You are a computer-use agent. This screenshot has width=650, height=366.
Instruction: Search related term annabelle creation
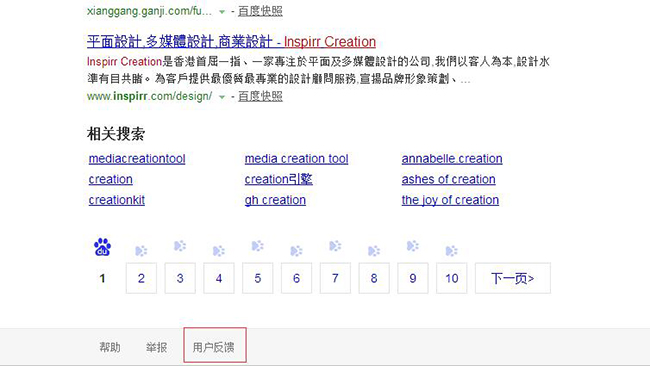click(452, 159)
